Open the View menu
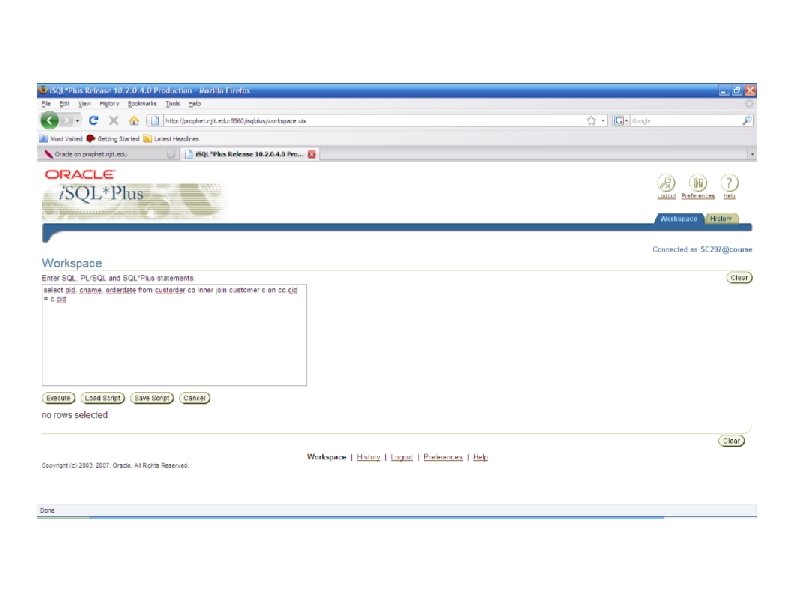 84,104
